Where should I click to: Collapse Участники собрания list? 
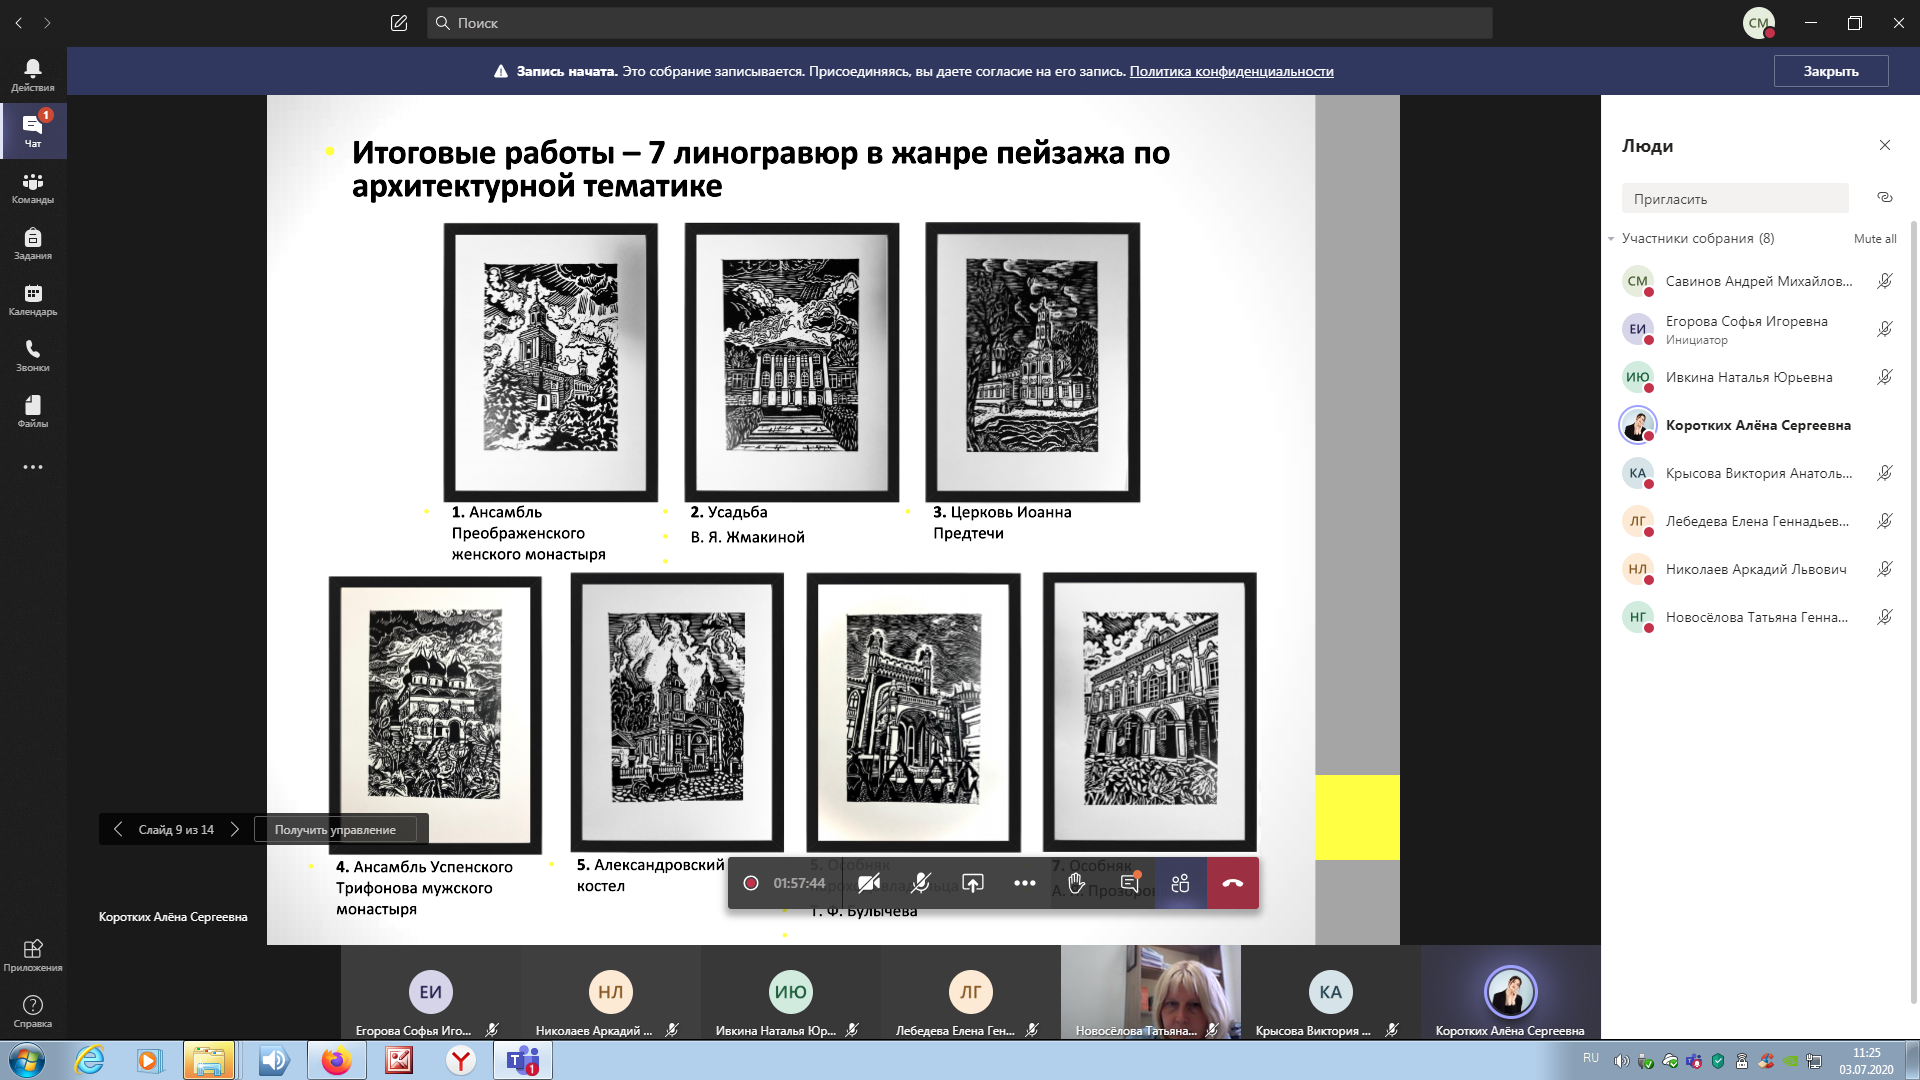tap(1611, 239)
